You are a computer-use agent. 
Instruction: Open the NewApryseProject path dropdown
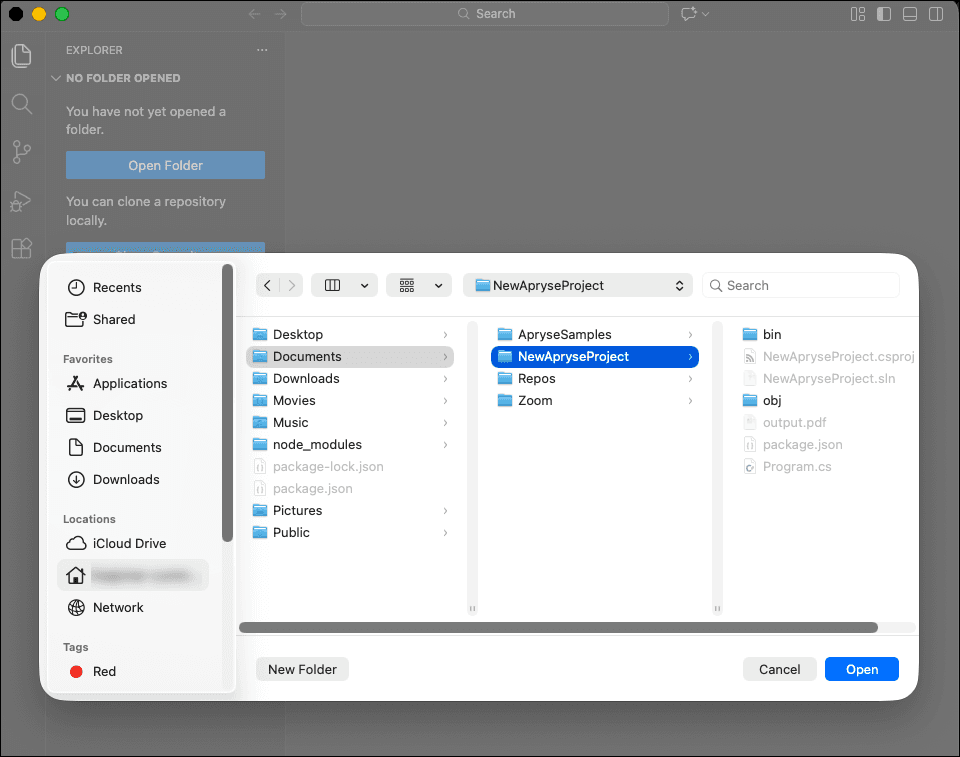click(x=578, y=285)
